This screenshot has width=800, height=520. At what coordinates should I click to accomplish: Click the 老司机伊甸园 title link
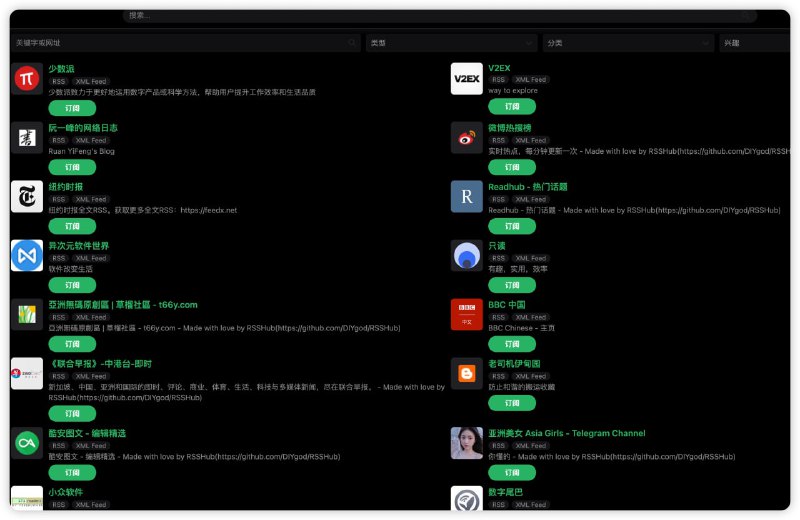[x=514, y=364]
